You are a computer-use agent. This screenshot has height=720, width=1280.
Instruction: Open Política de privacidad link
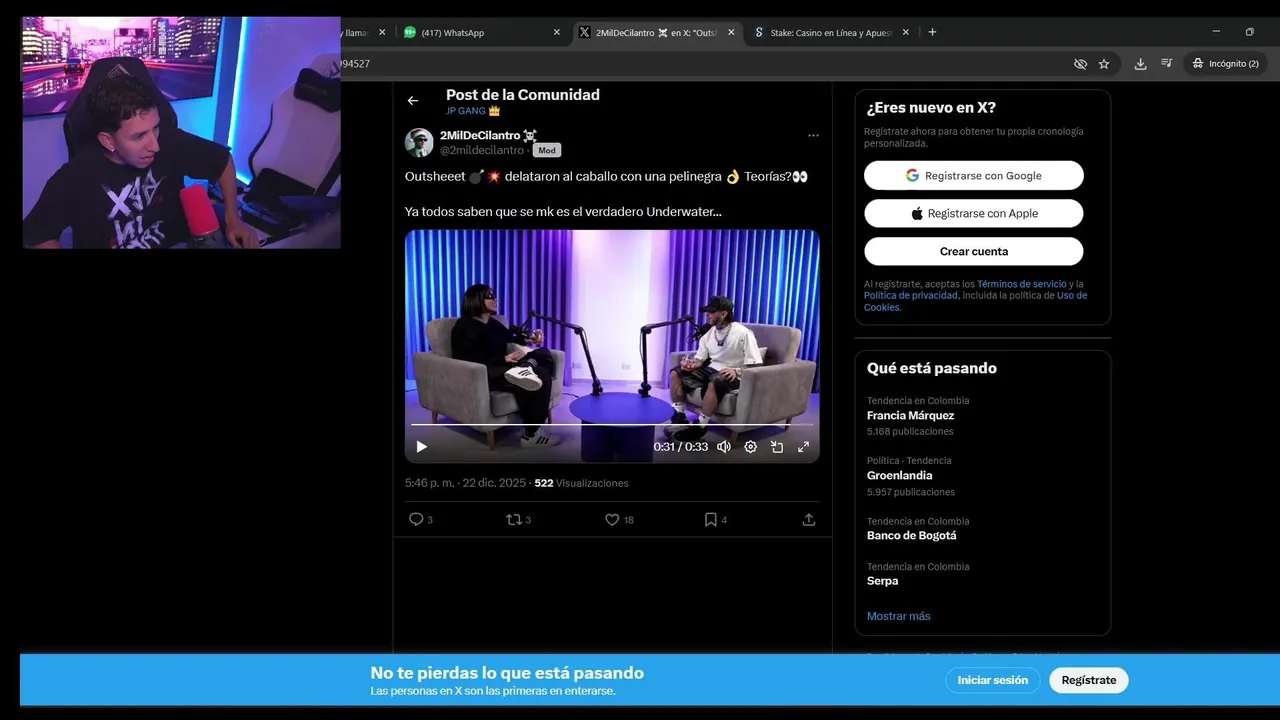911,295
